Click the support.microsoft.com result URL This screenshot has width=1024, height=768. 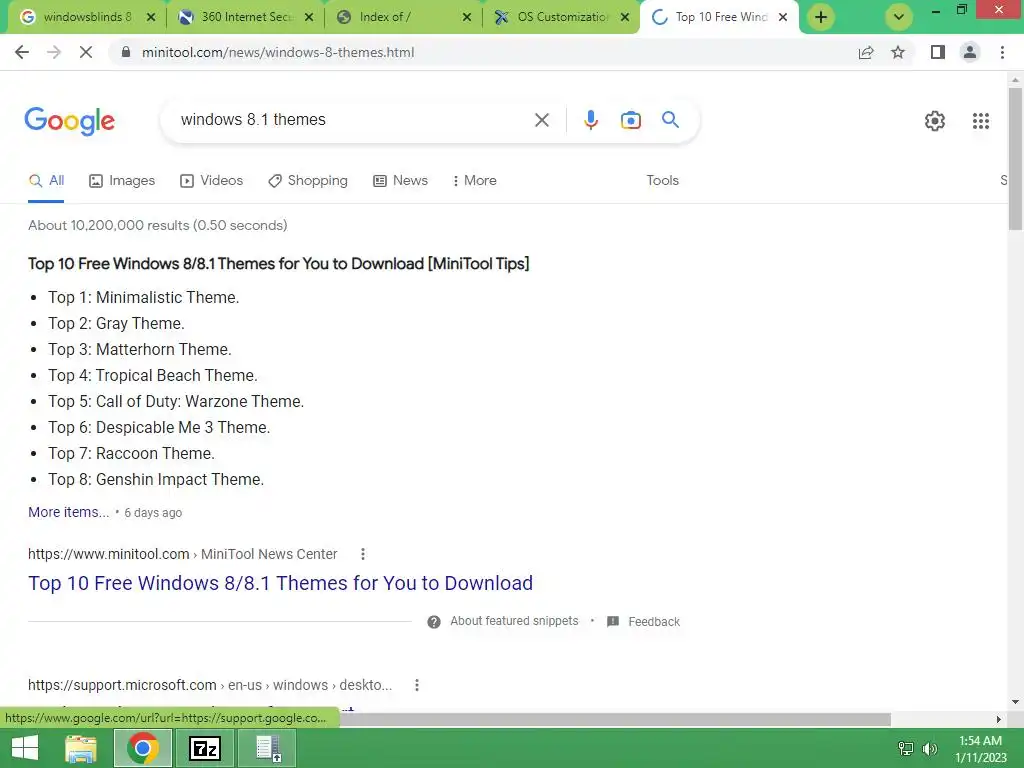pos(210,685)
